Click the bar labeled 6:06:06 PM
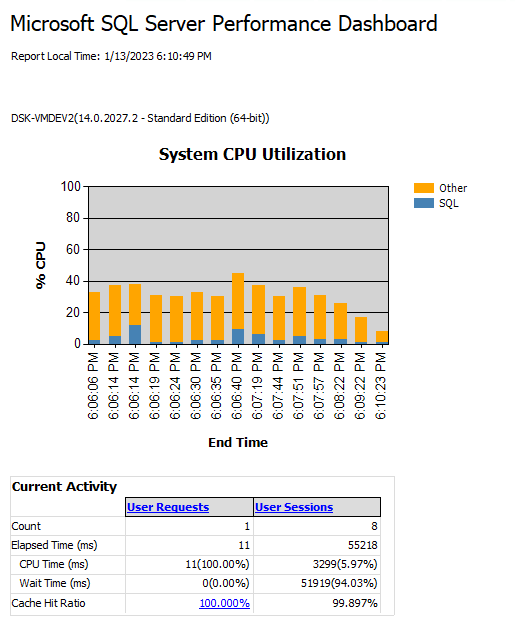This screenshot has height=640, width=515. [x=94, y=318]
